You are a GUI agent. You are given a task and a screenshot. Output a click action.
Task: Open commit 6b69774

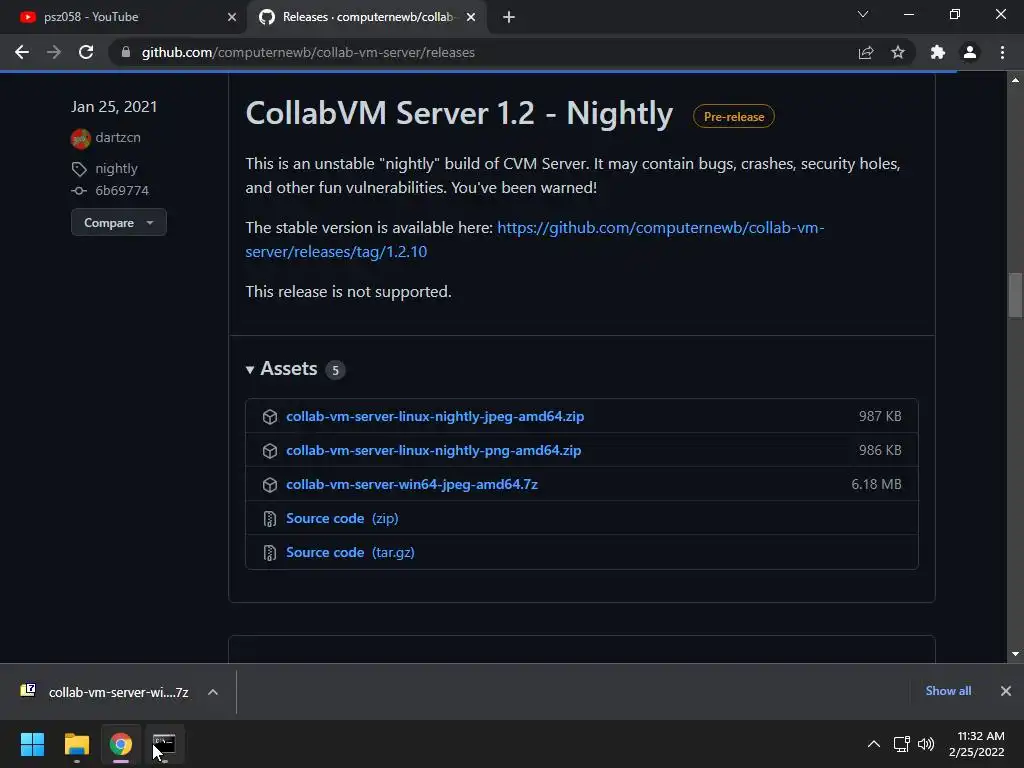122,191
